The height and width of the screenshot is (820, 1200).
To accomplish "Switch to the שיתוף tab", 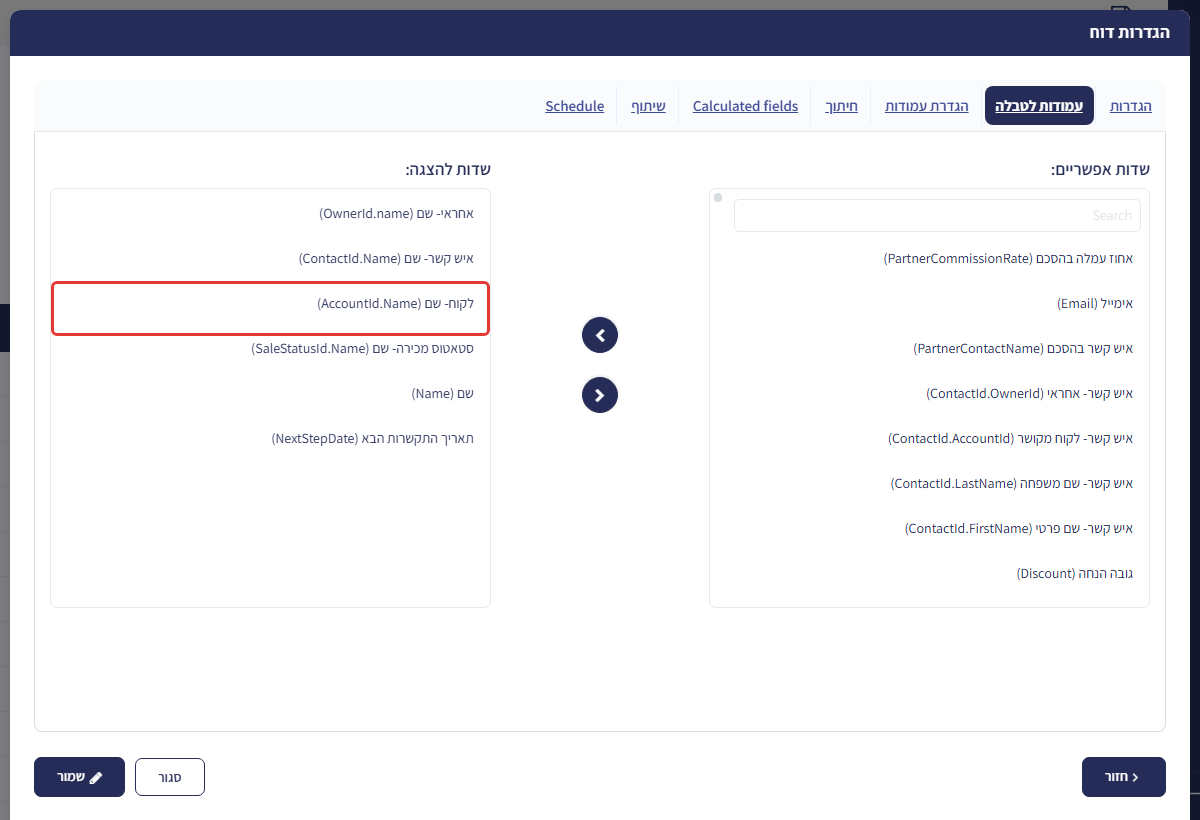I will (x=648, y=106).
